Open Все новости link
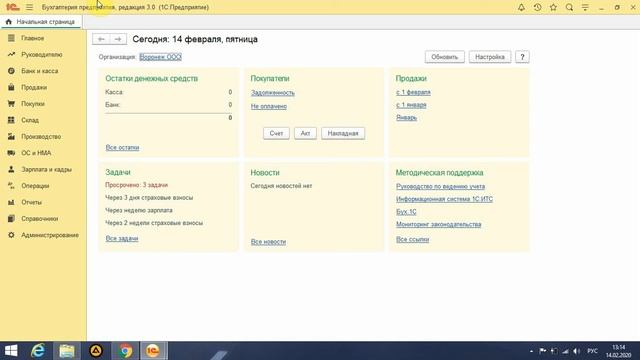The image size is (640, 360). click(268, 242)
